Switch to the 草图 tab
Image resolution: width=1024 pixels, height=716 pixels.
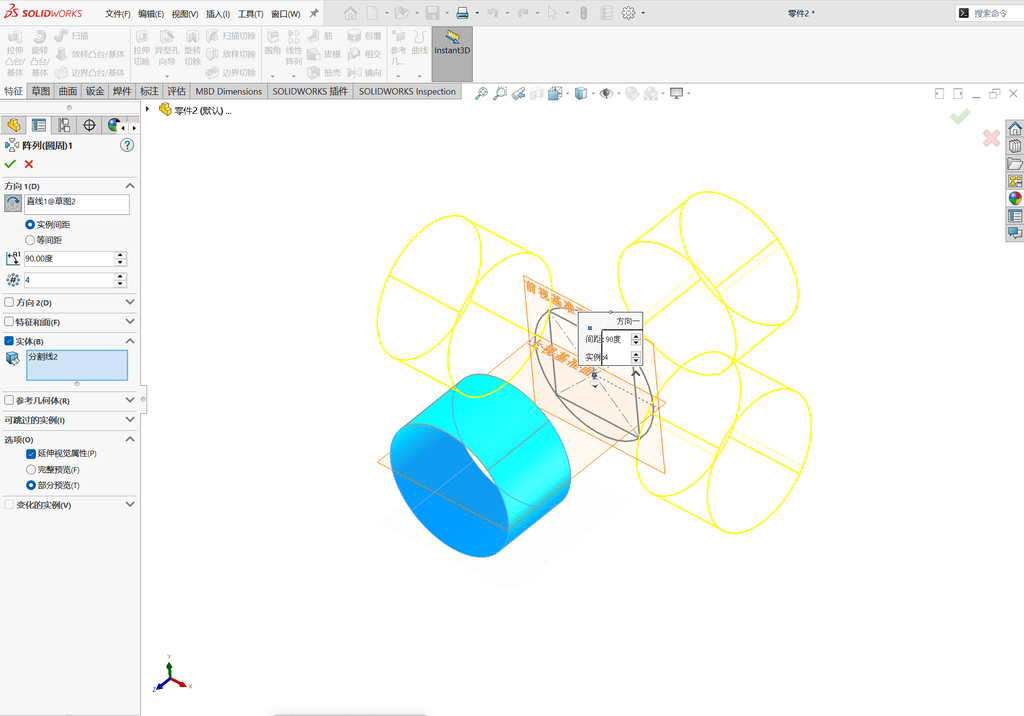coord(40,91)
